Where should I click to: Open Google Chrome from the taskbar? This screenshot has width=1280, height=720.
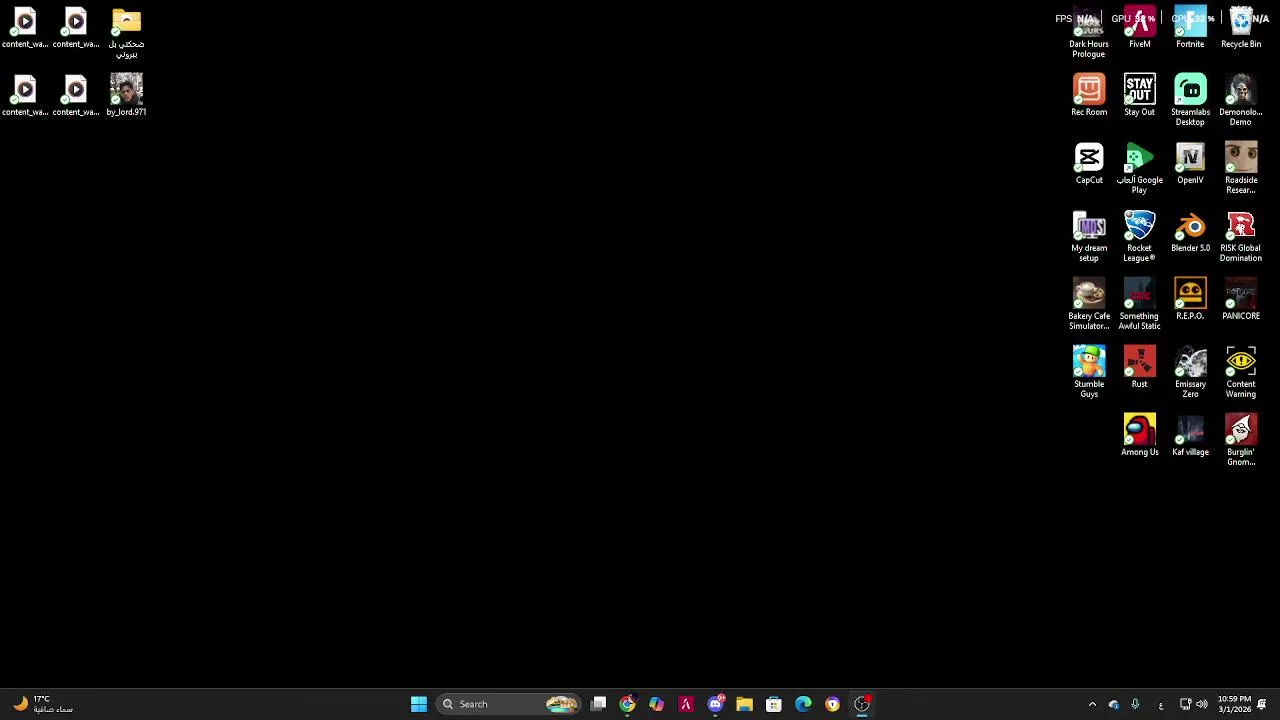pyautogui.click(x=627, y=704)
